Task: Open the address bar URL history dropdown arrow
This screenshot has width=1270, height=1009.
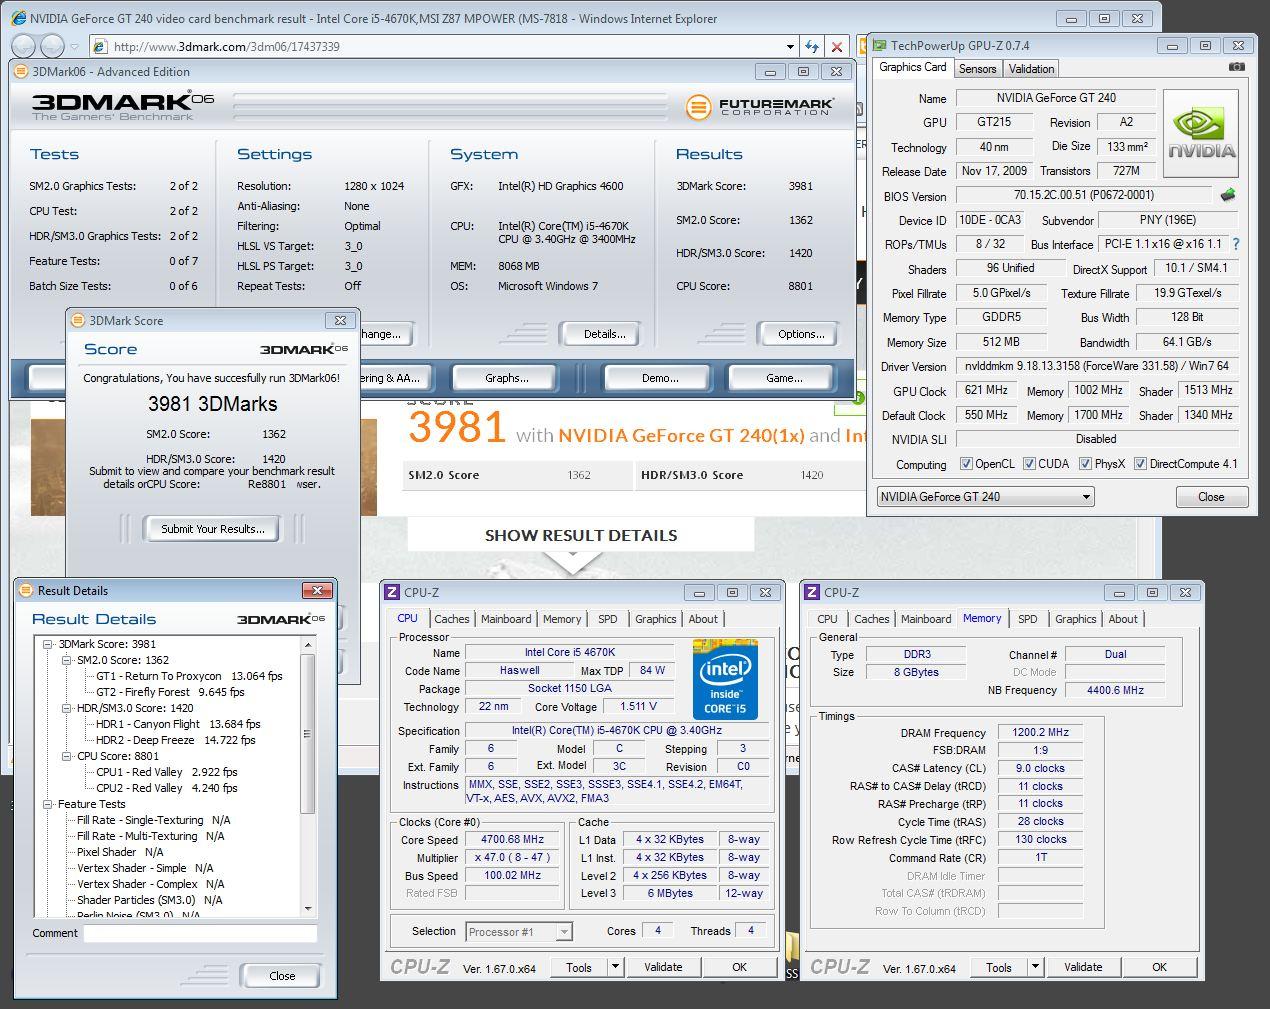Action: (790, 46)
